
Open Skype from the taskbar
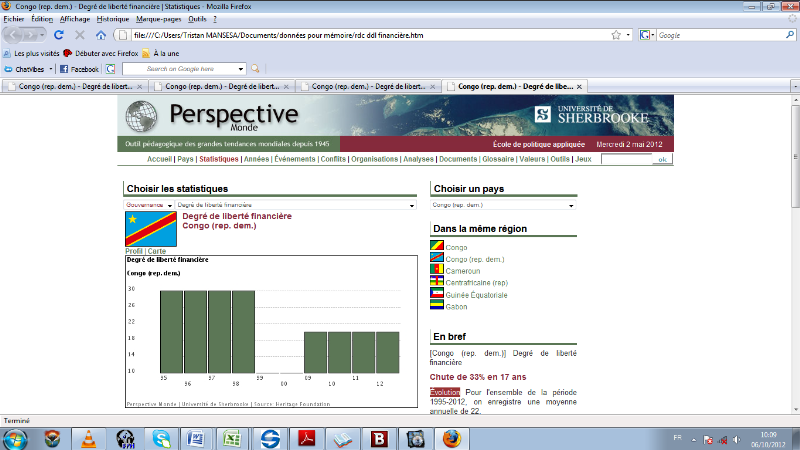[161, 438]
